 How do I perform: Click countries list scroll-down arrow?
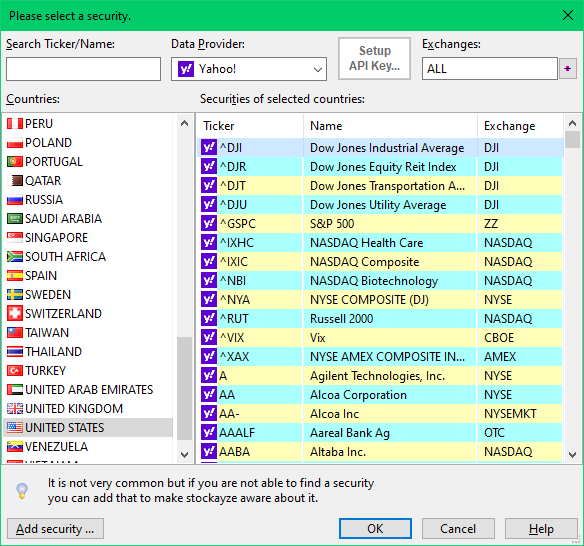(184, 454)
